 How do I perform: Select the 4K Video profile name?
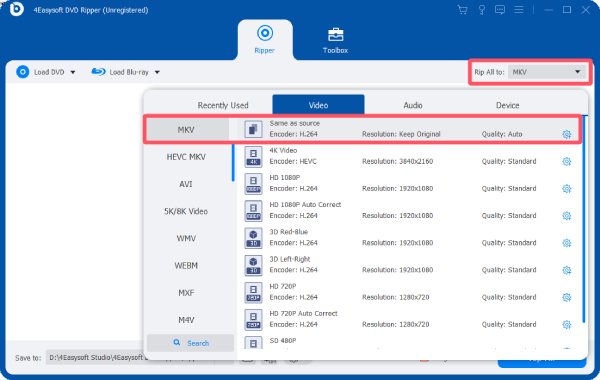[x=283, y=150]
